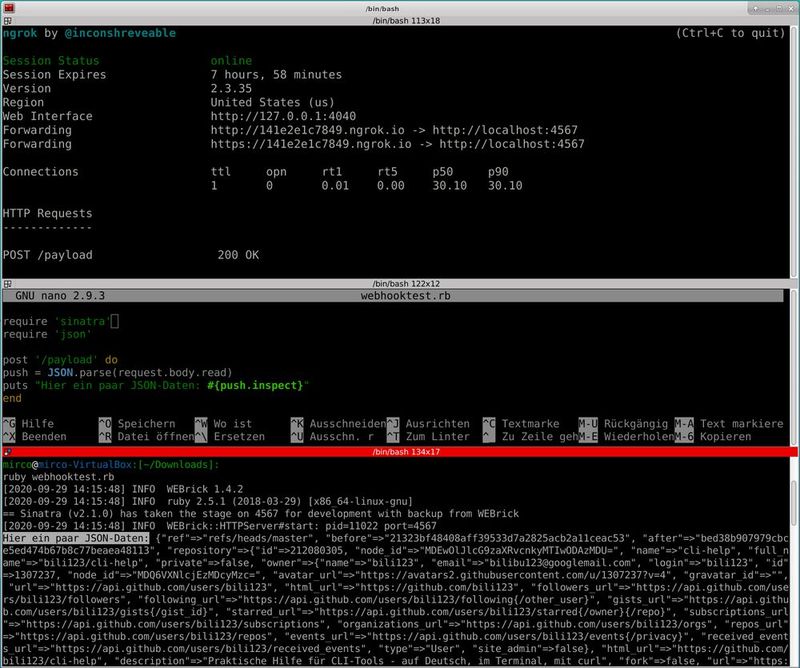Click the 'WEBrick 1.4.2' log line
800x668 pixels.
[x=122, y=489]
